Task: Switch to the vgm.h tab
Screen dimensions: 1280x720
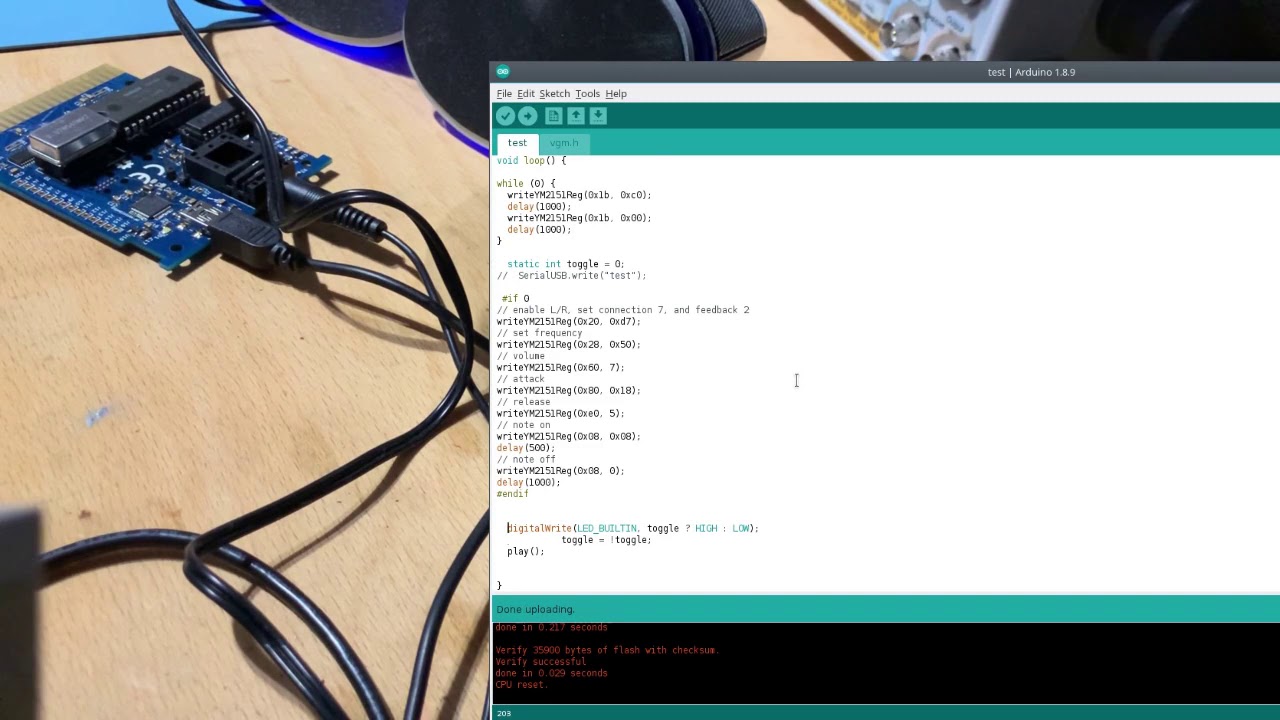Action: (564, 143)
